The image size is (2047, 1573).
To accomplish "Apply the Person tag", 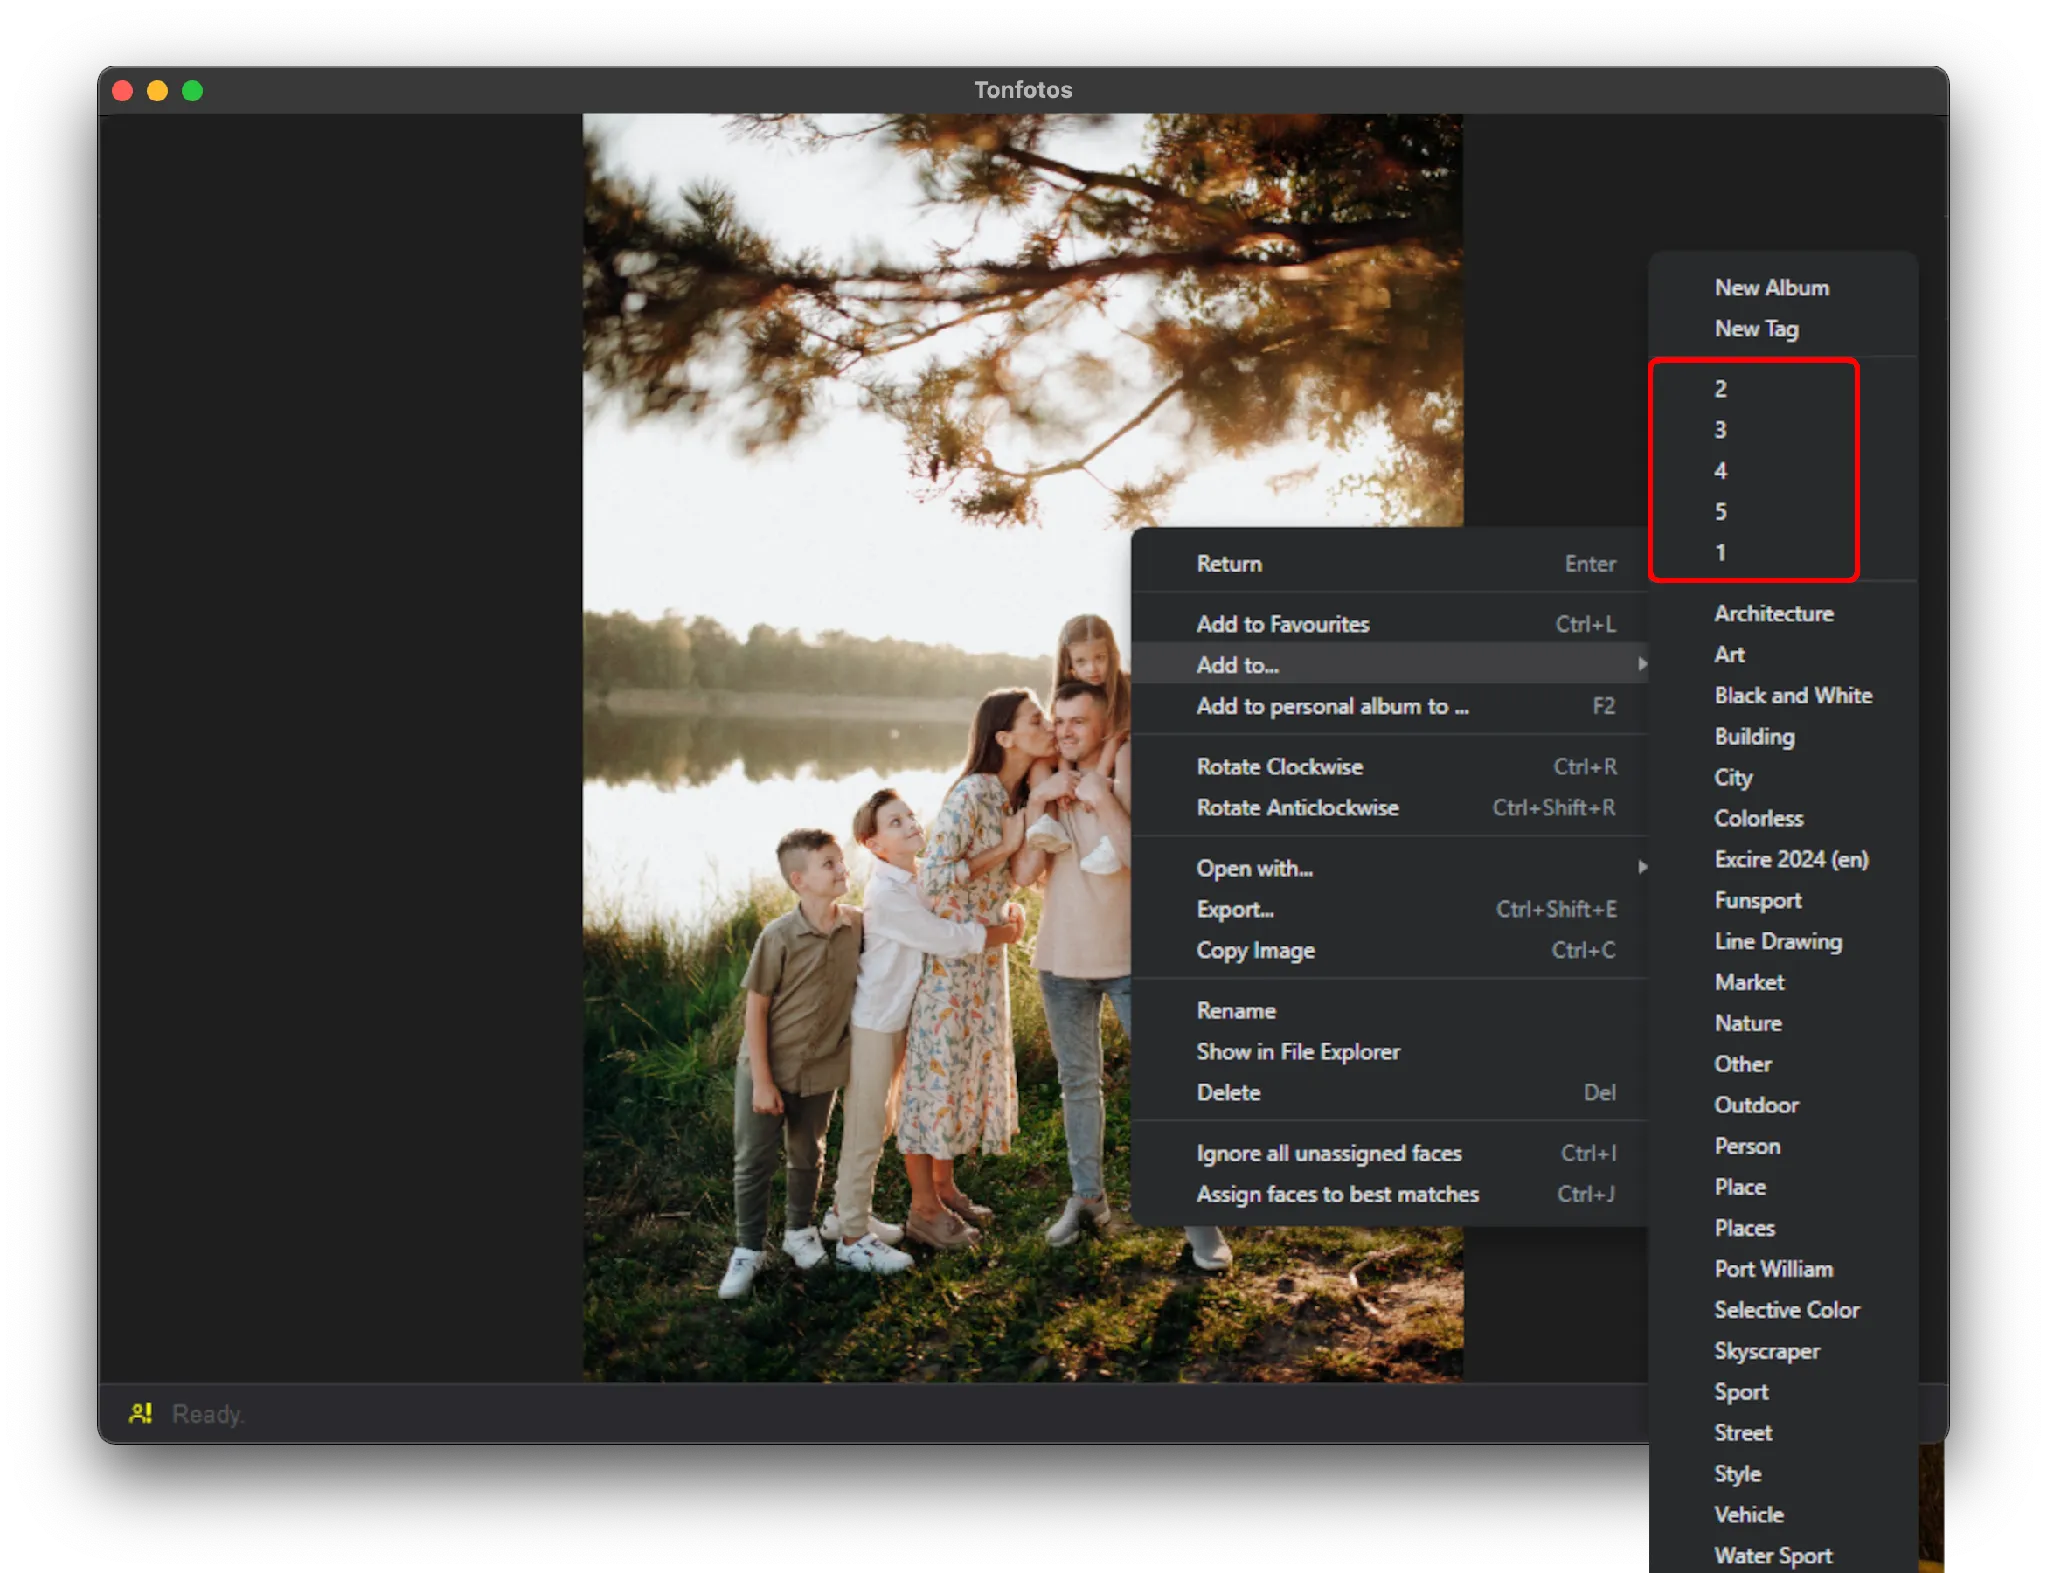I will pos(1783,1146).
